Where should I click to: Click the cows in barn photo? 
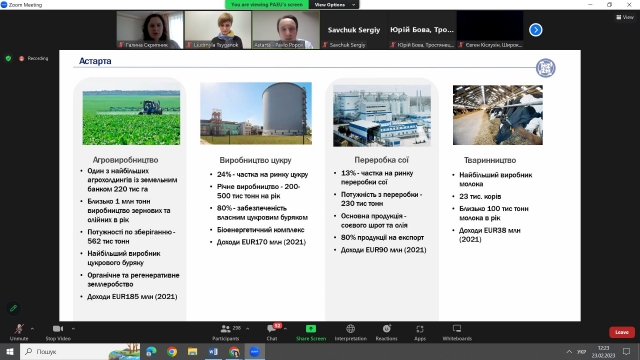coord(498,115)
